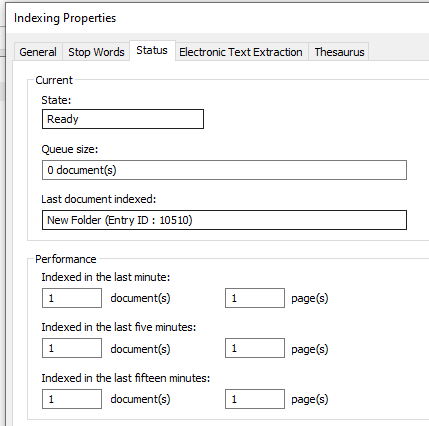This screenshot has width=429, height=426.
Task: Click the Queue size field
Action: point(224,170)
